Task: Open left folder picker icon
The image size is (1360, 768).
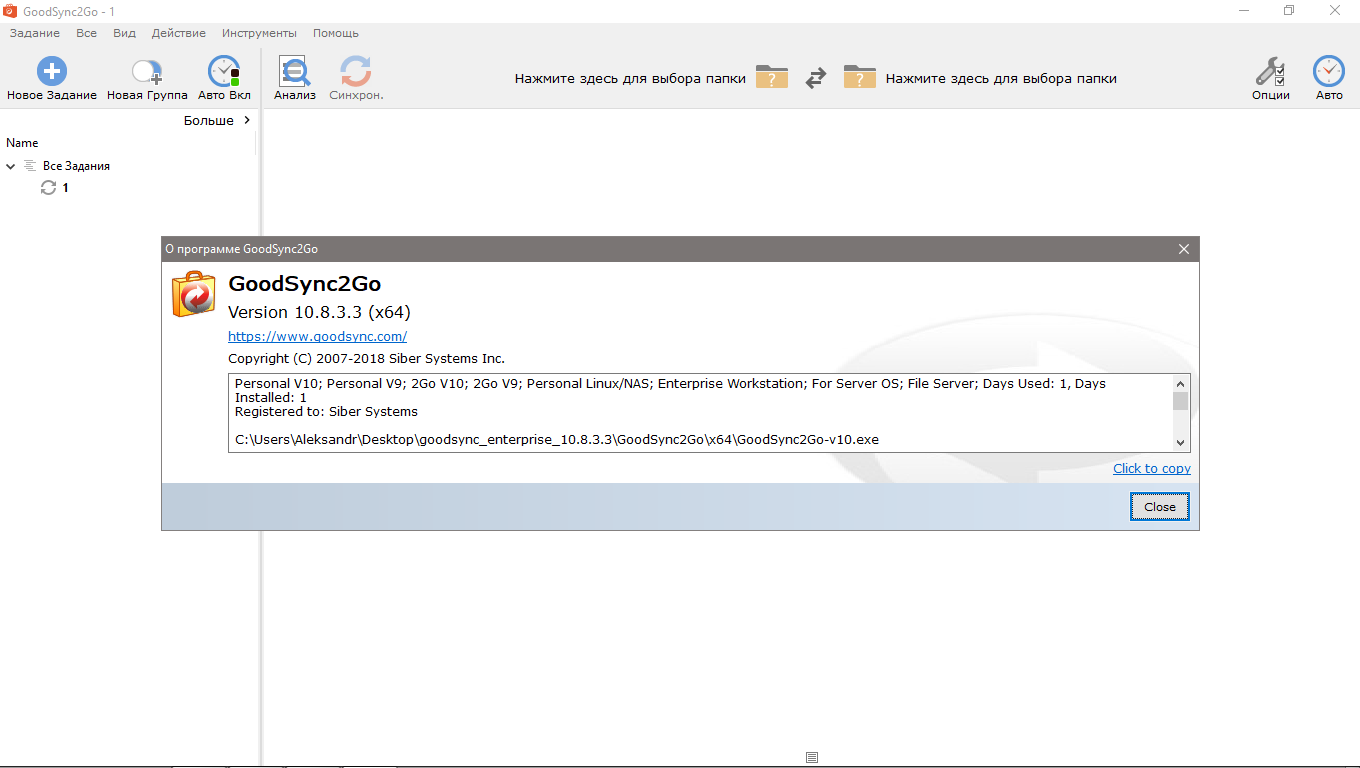Action: pos(772,77)
